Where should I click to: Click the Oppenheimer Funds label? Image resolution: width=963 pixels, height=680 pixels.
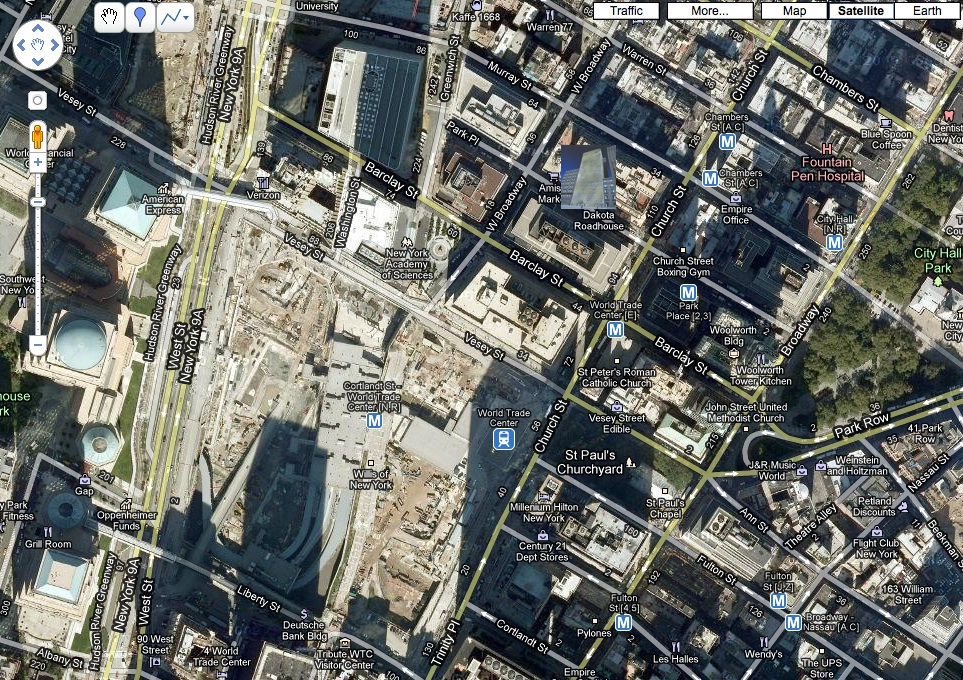tap(126, 520)
